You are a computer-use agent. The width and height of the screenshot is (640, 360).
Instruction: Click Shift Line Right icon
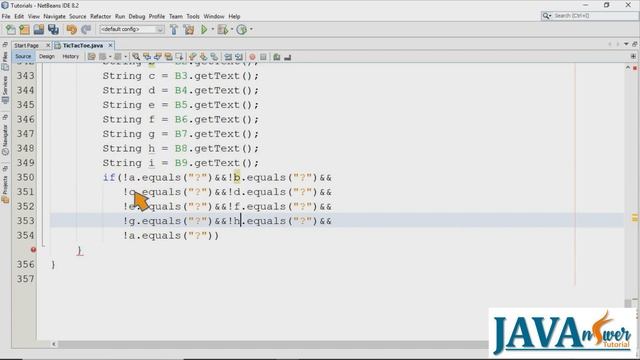point(239,57)
